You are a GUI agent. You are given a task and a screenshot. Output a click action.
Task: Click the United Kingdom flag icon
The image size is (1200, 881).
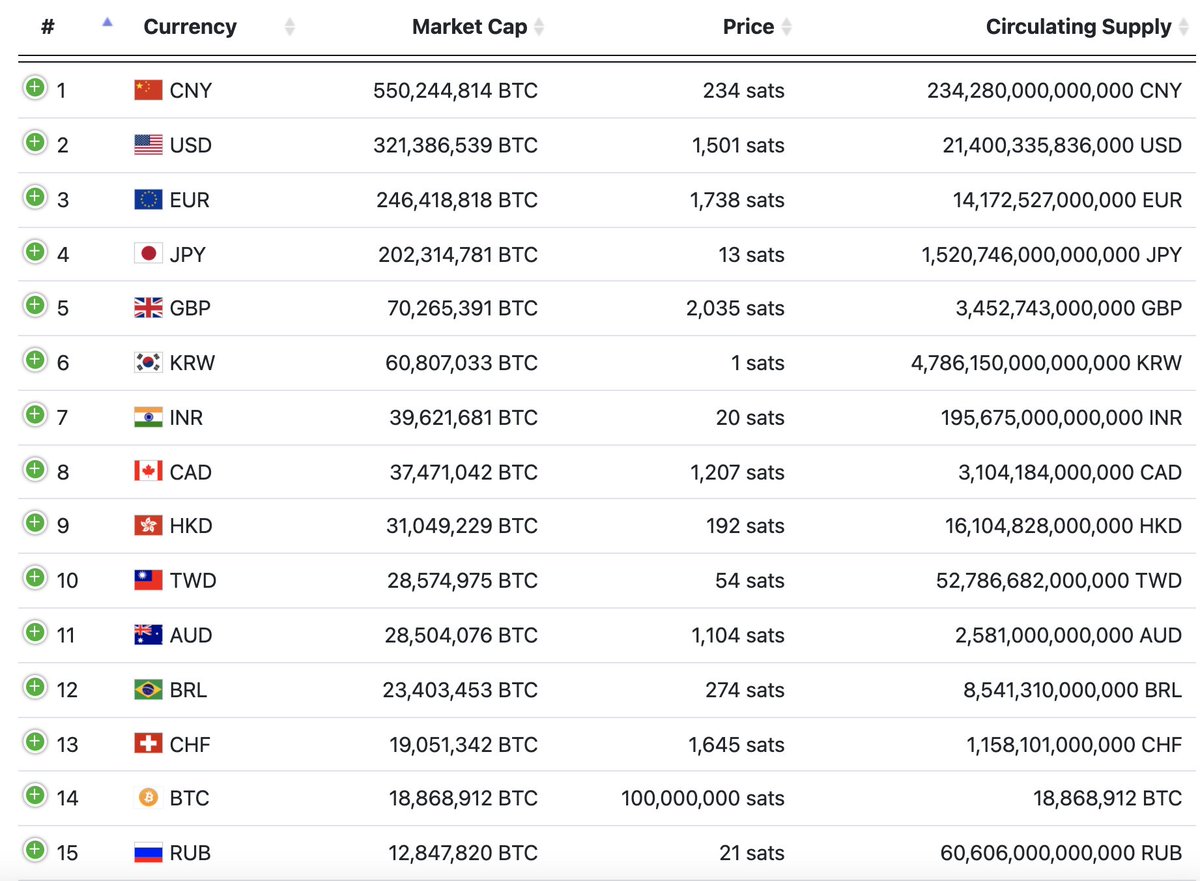point(148,308)
